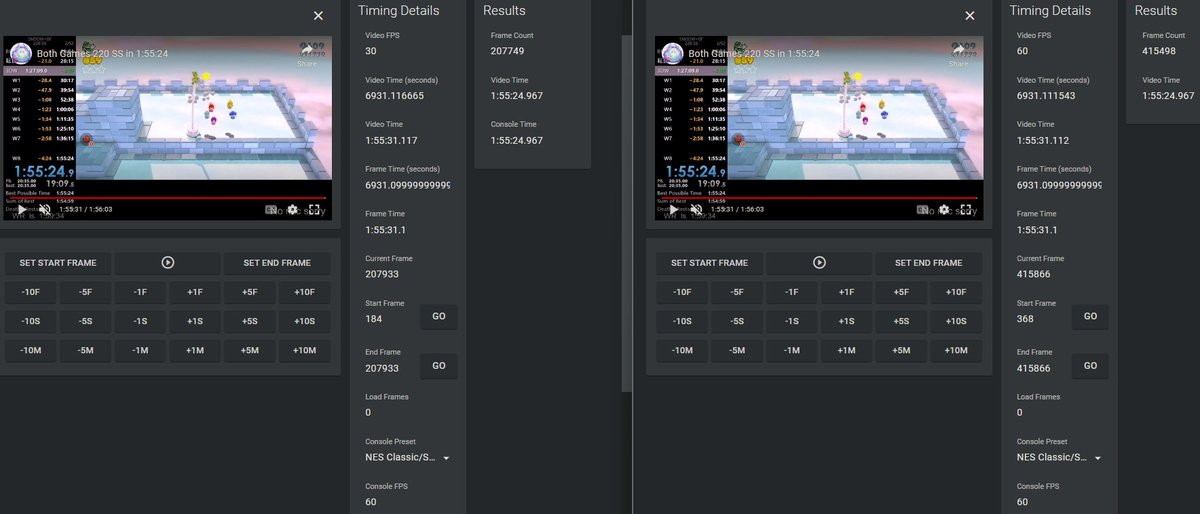Click -1S in the 30 FPS window

(x=140, y=321)
